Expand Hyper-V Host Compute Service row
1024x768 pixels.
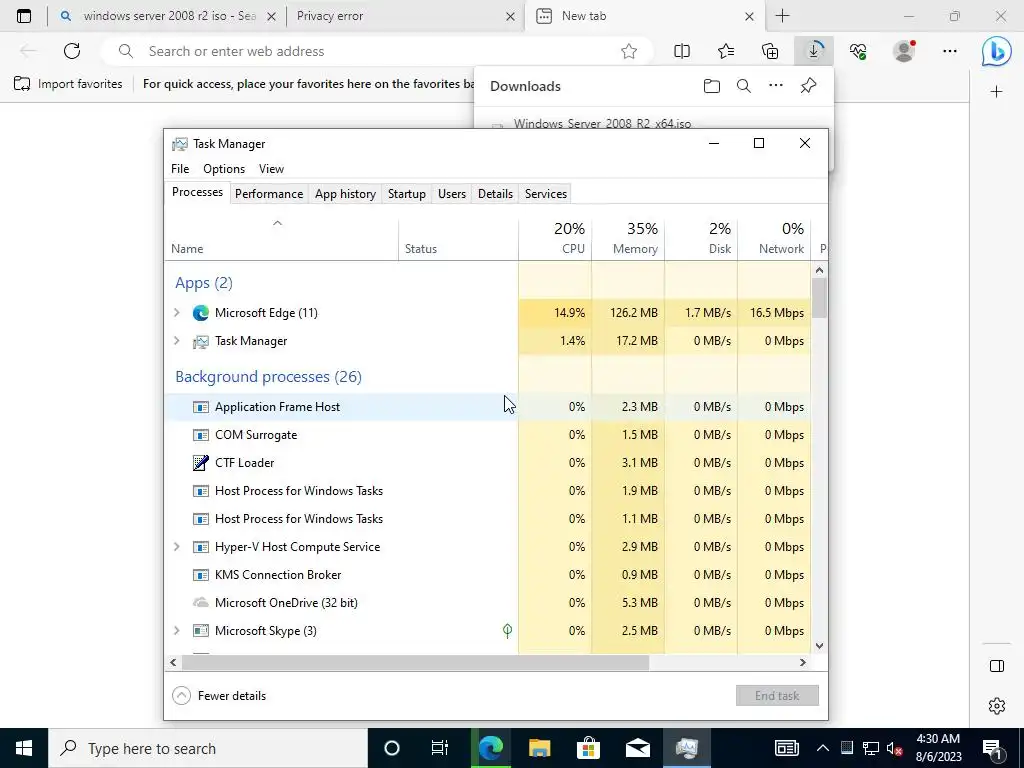[x=176, y=547]
